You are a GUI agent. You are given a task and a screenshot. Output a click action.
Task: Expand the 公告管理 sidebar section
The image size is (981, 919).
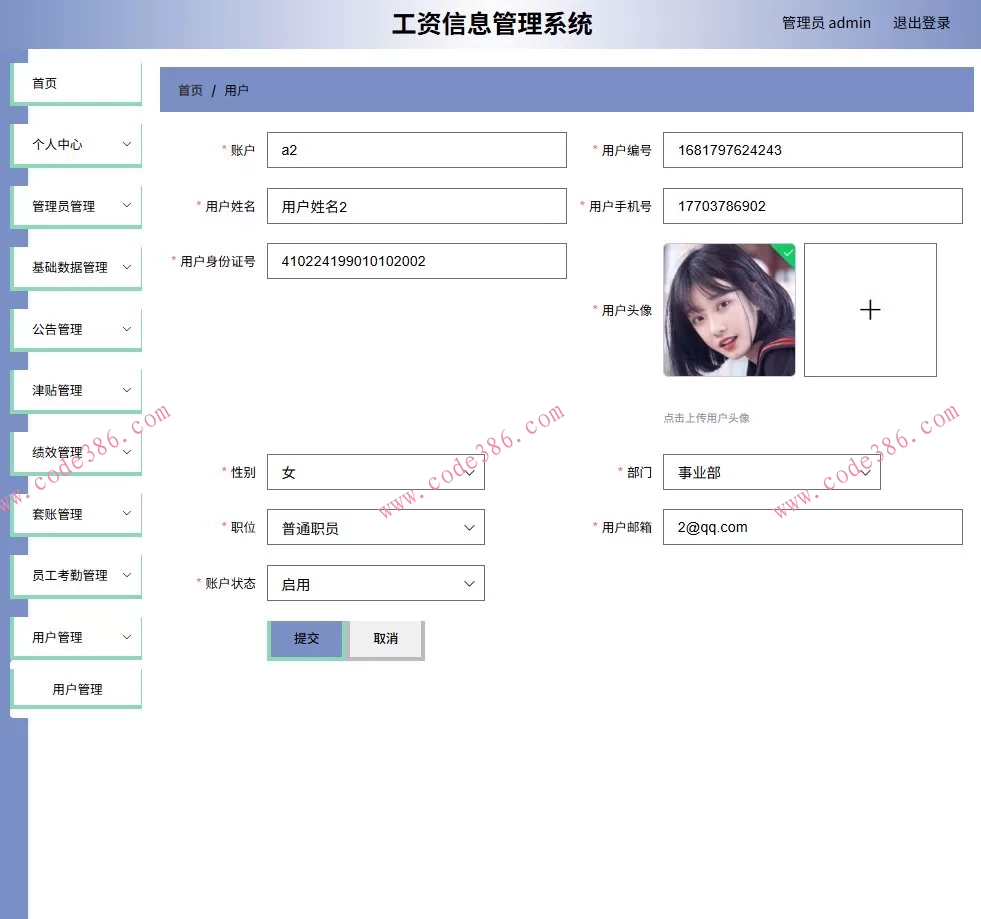(x=75, y=328)
